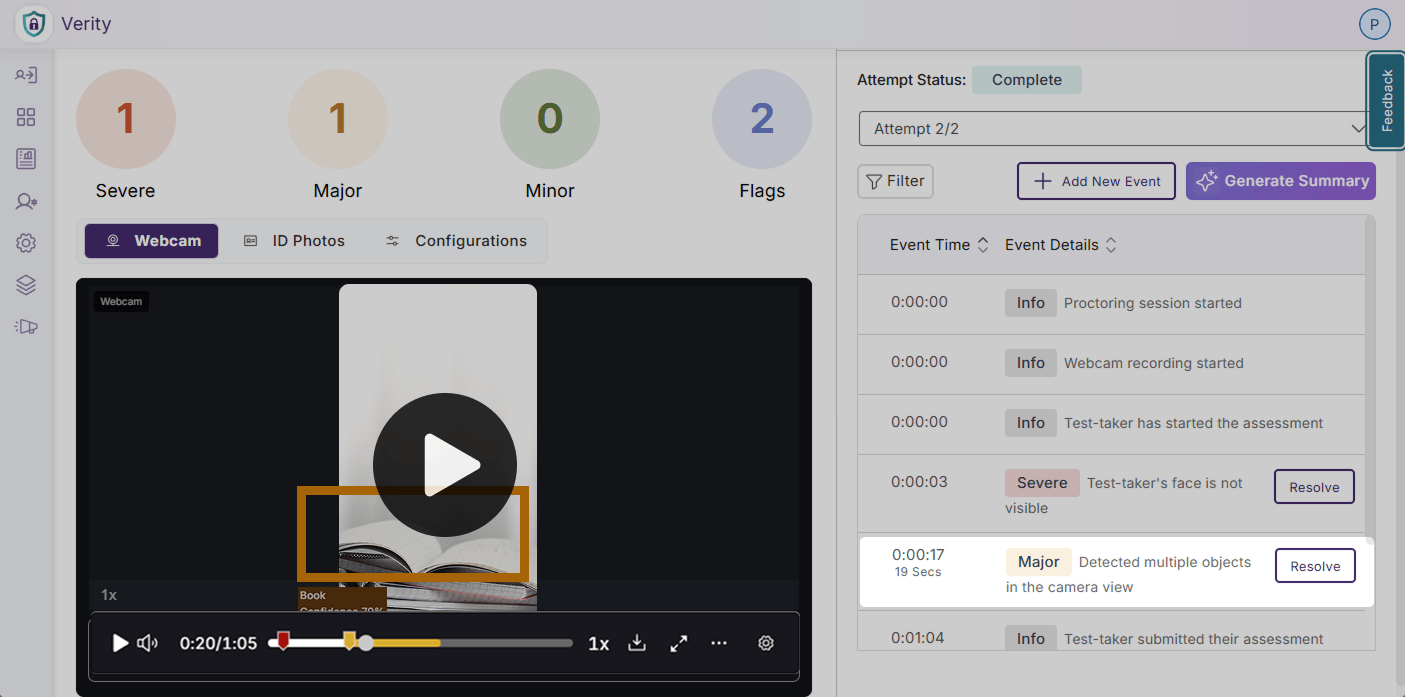Select the Proctoring session started event
This screenshot has width=1405, height=697.
pos(1111,304)
